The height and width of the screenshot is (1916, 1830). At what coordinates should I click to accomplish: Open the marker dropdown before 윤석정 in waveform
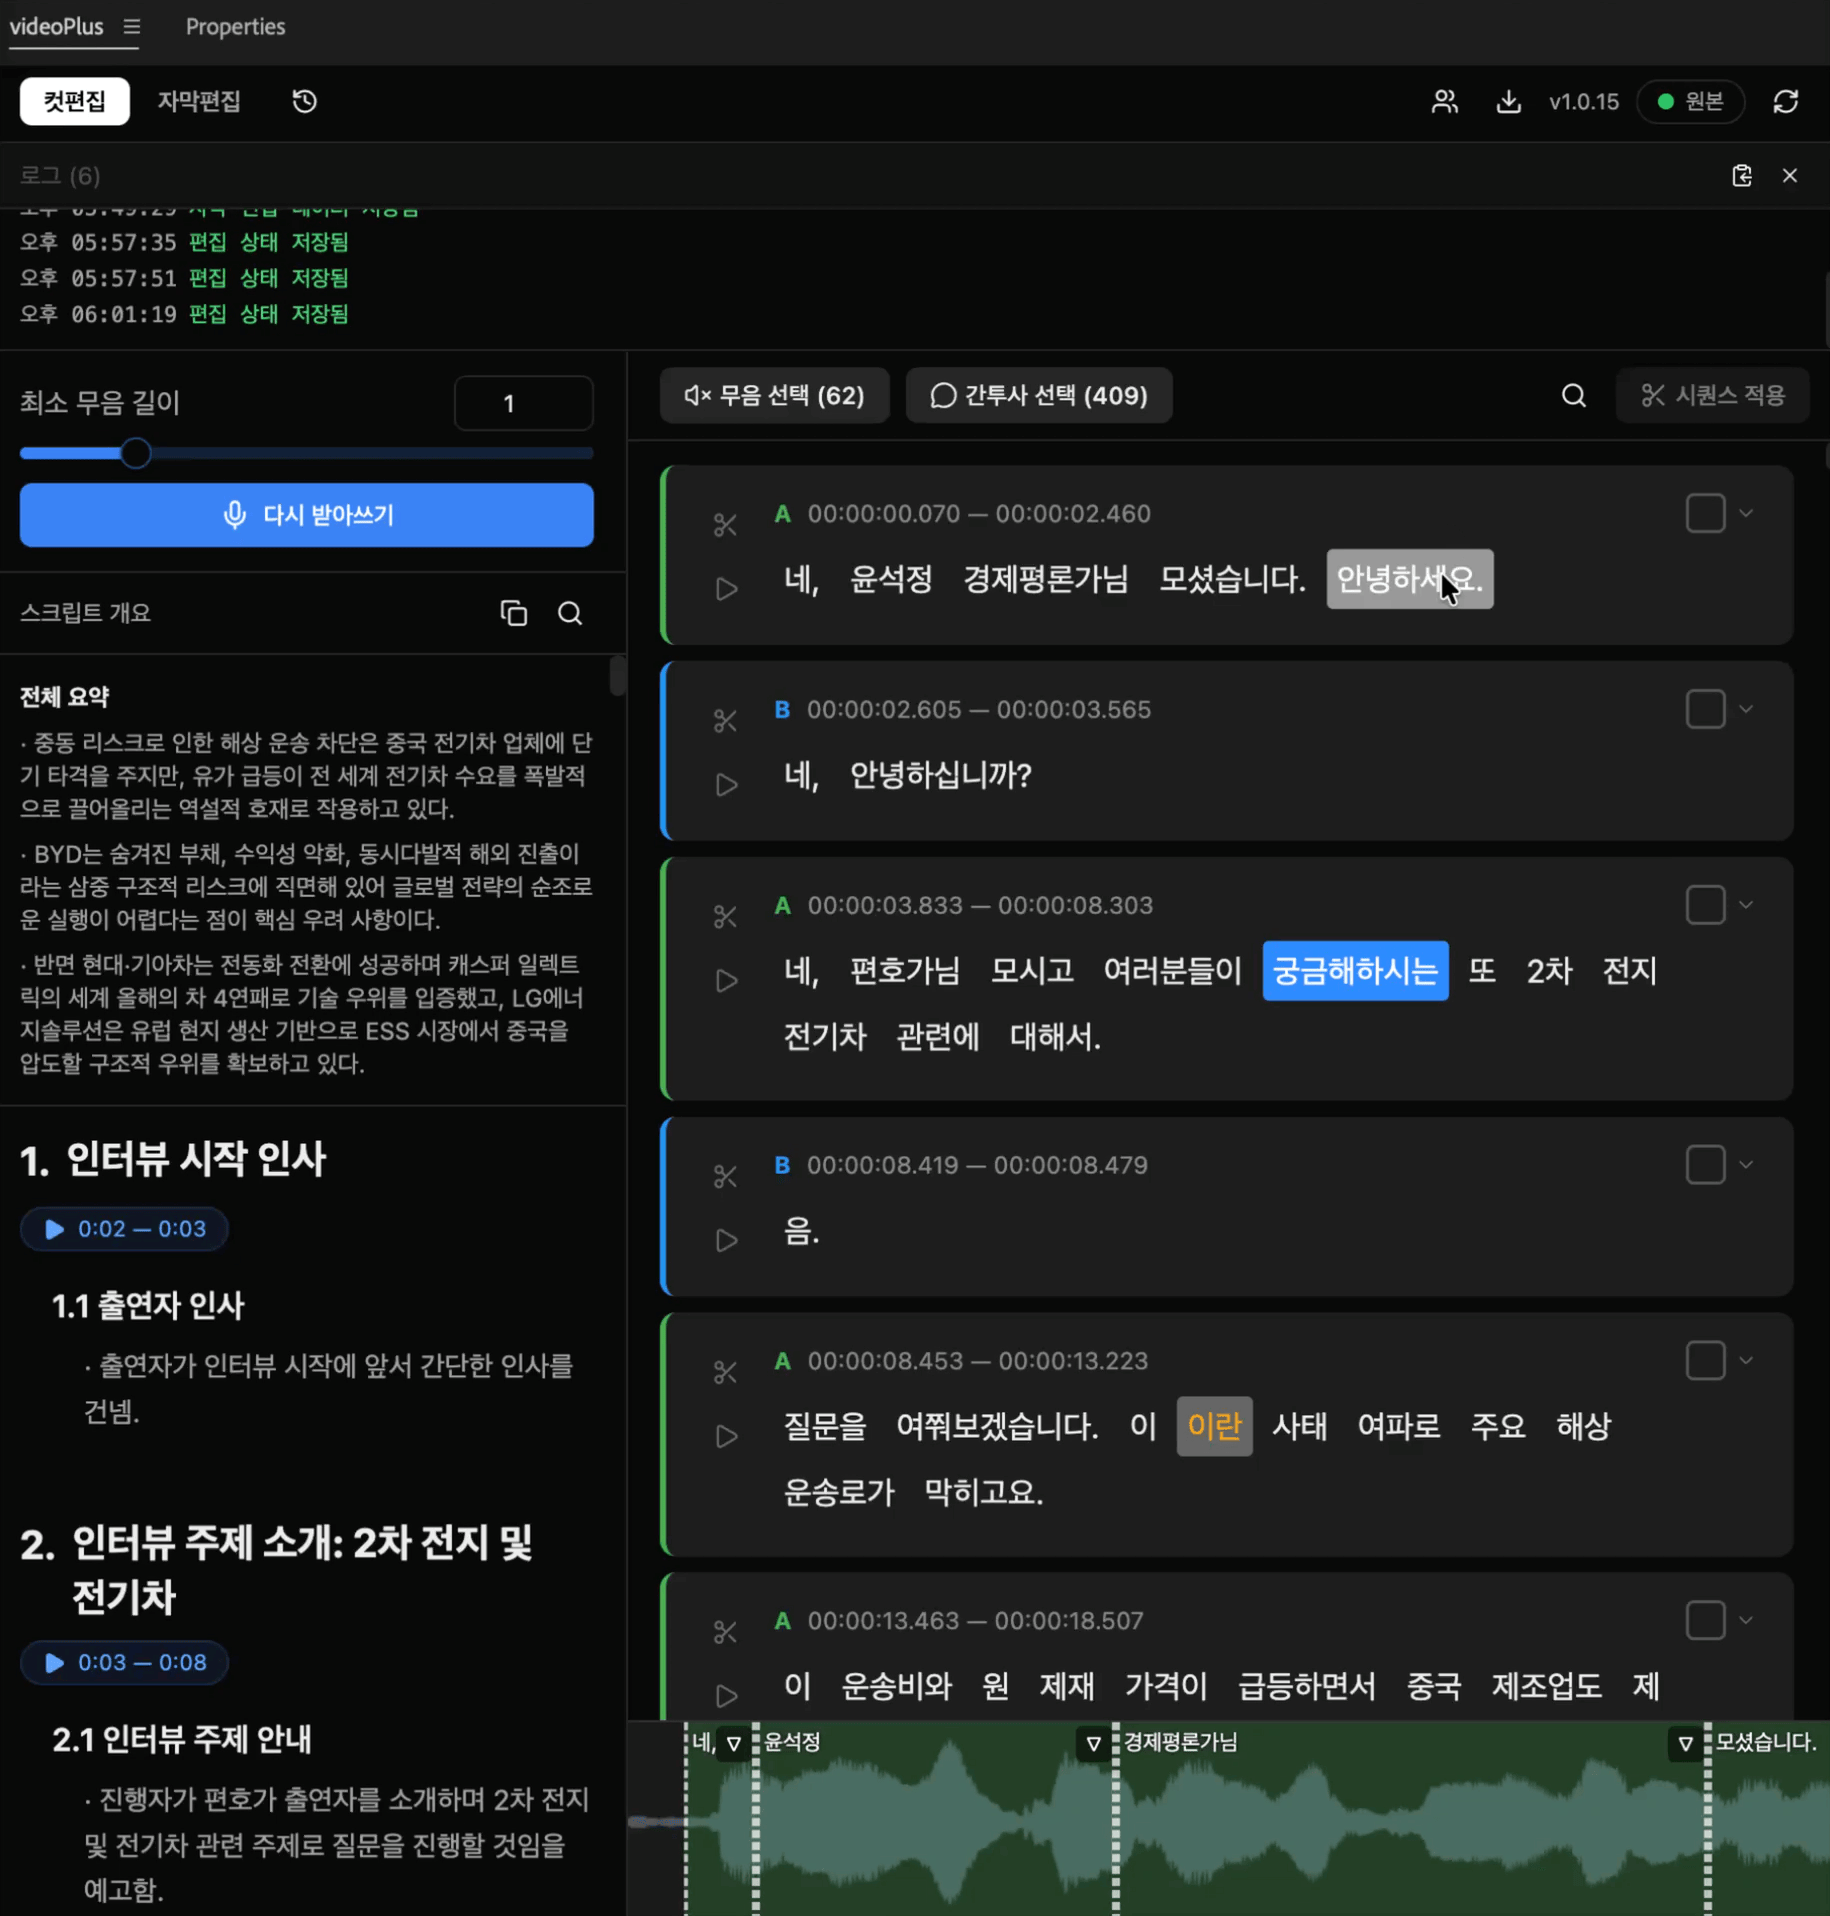[x=734, y=1743]
